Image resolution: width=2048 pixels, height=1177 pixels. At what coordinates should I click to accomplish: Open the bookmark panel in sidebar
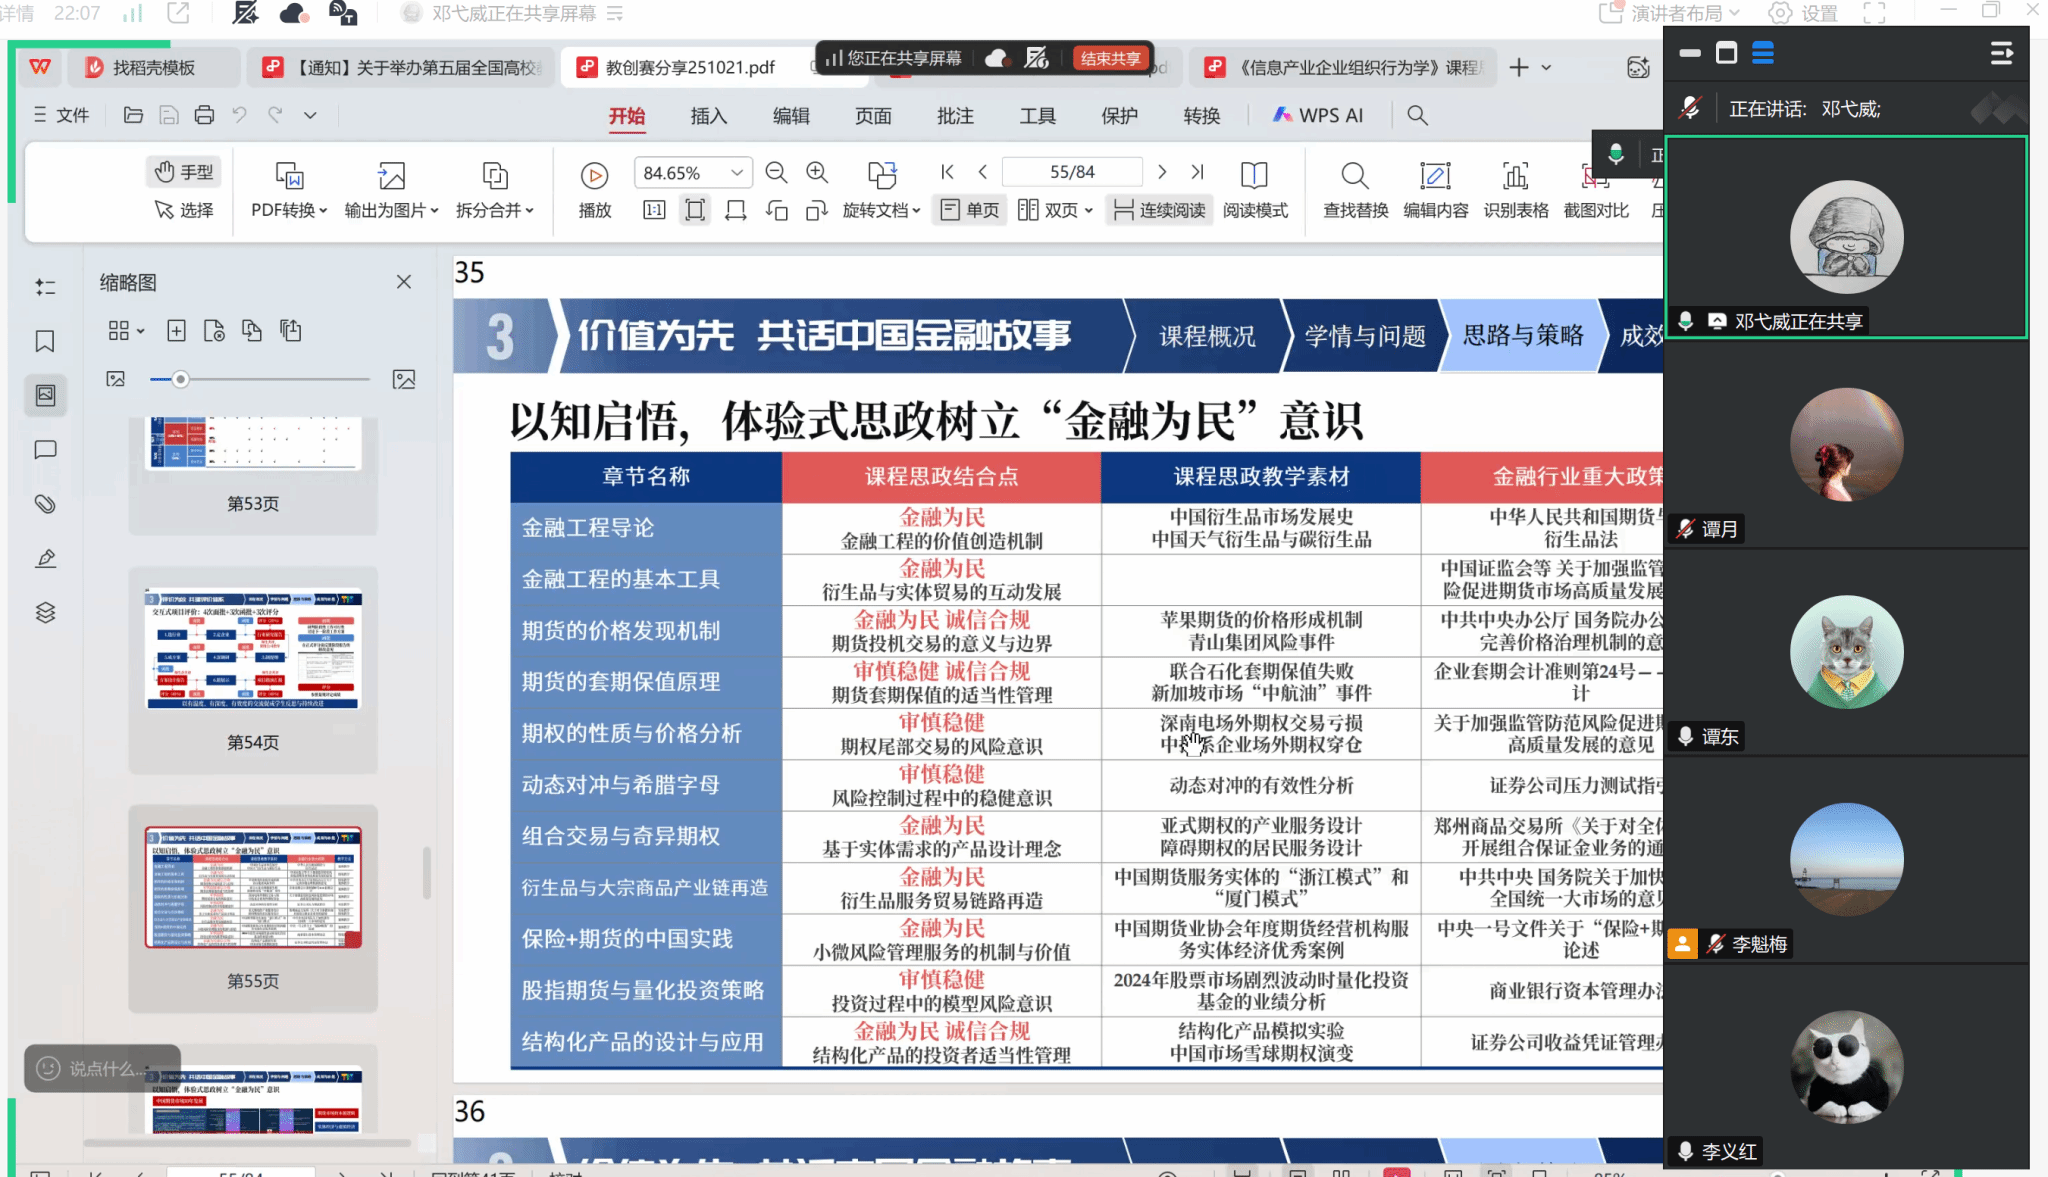(45, 342)
